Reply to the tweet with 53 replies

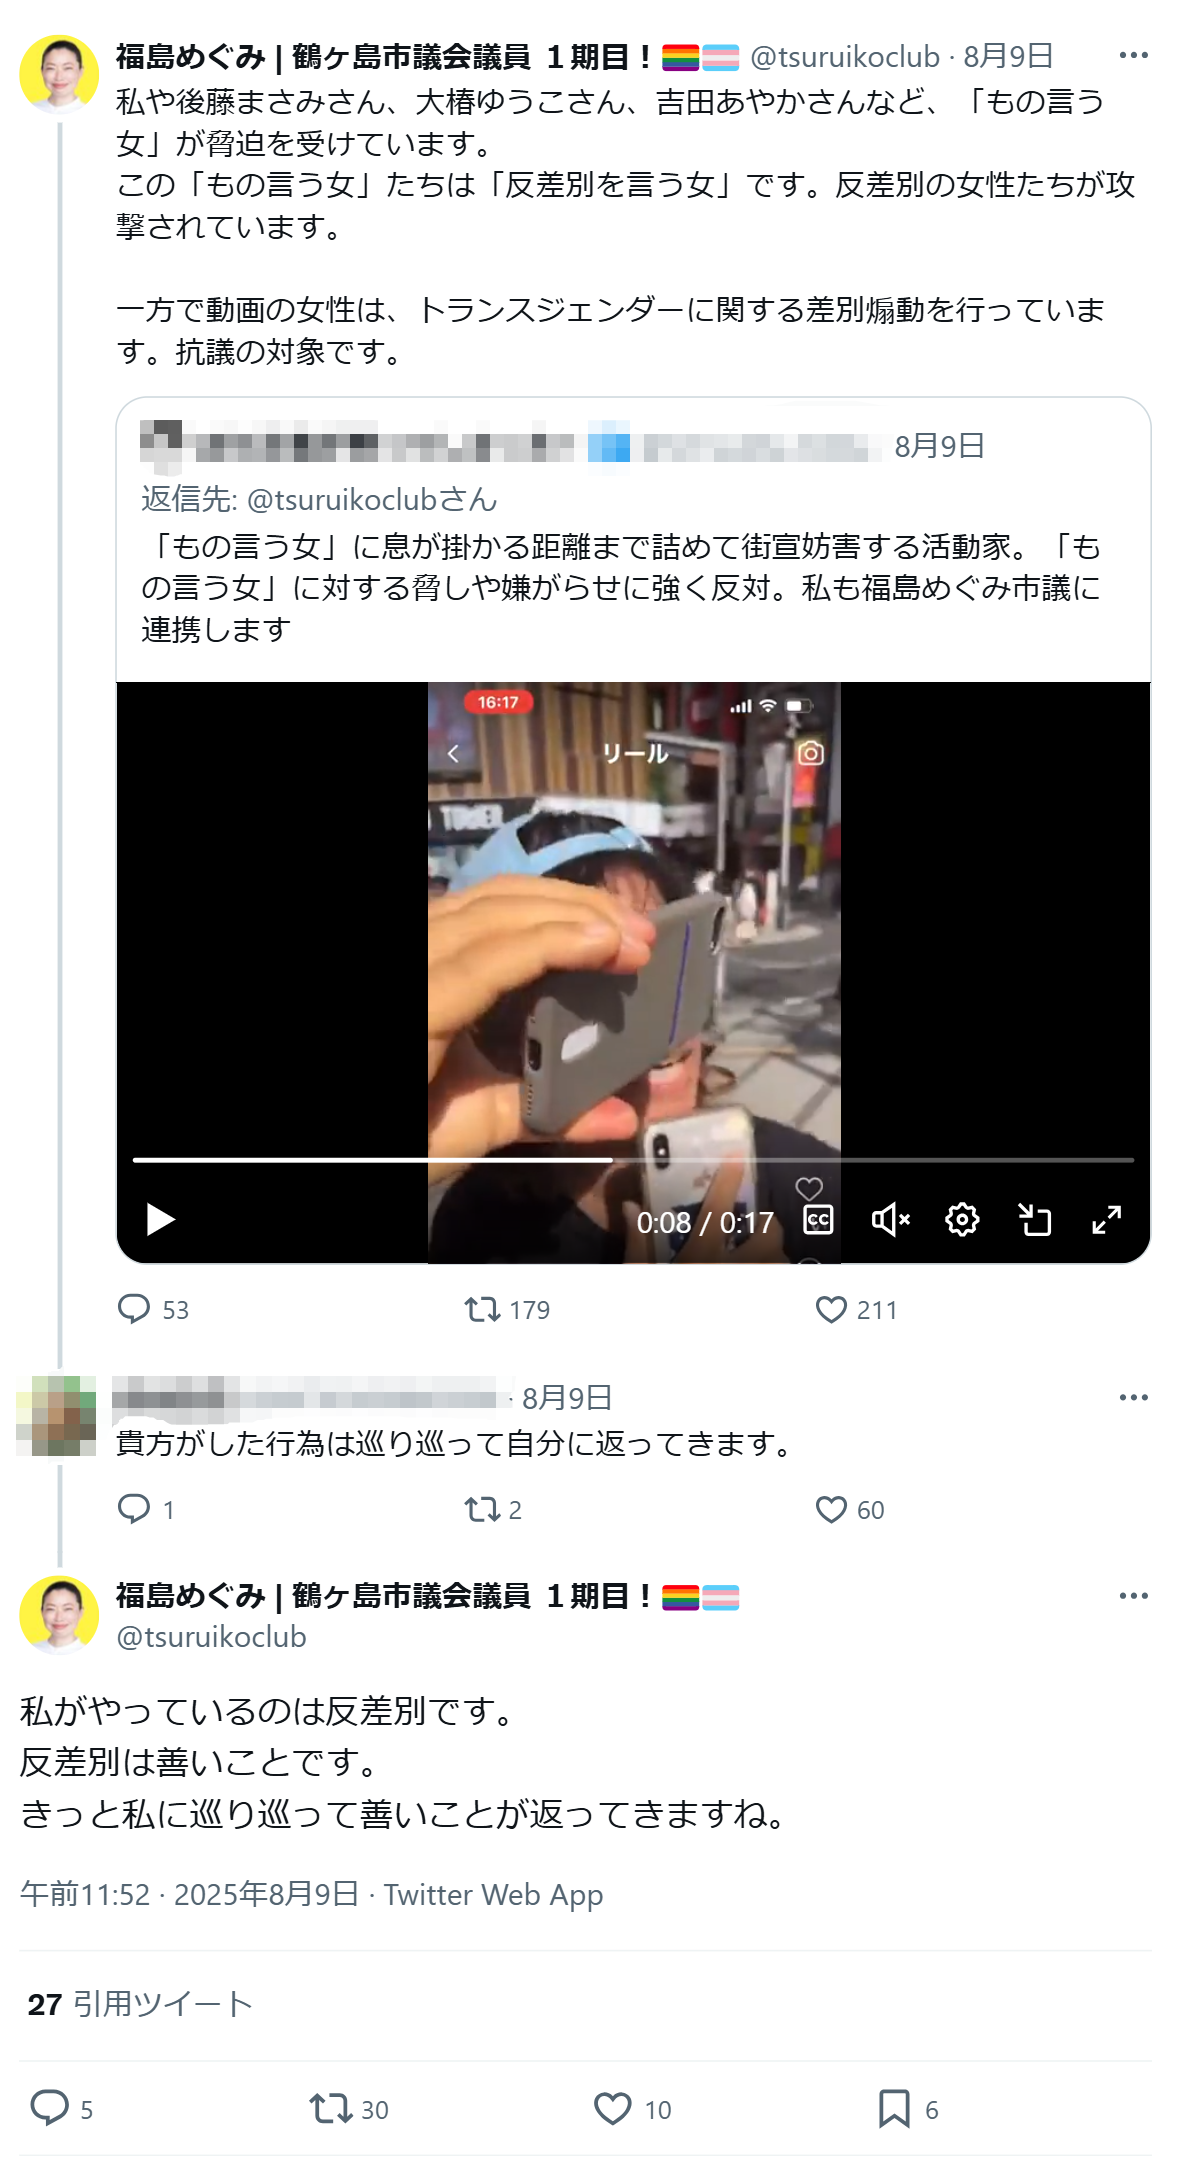pyautogui.click(x=133, y=1309)
